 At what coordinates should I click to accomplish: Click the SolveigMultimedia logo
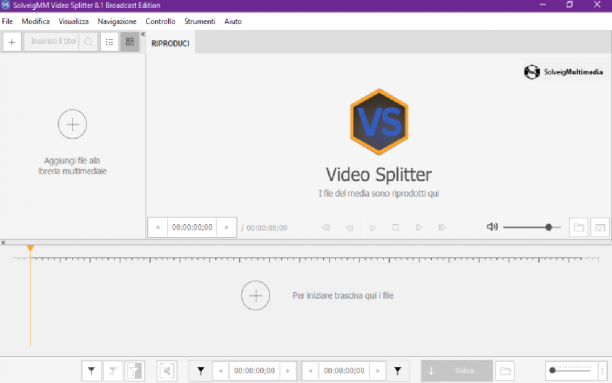pyautogui.click(x=563, y=72)
